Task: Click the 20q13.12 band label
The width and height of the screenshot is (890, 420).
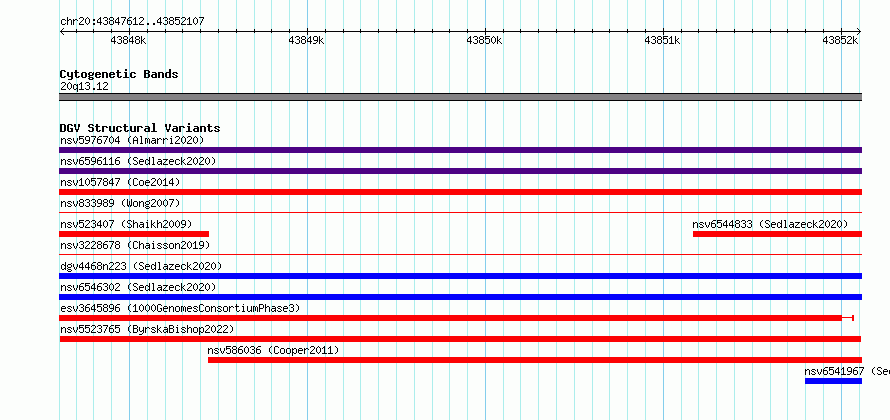Action: click(x=84, y=87)
